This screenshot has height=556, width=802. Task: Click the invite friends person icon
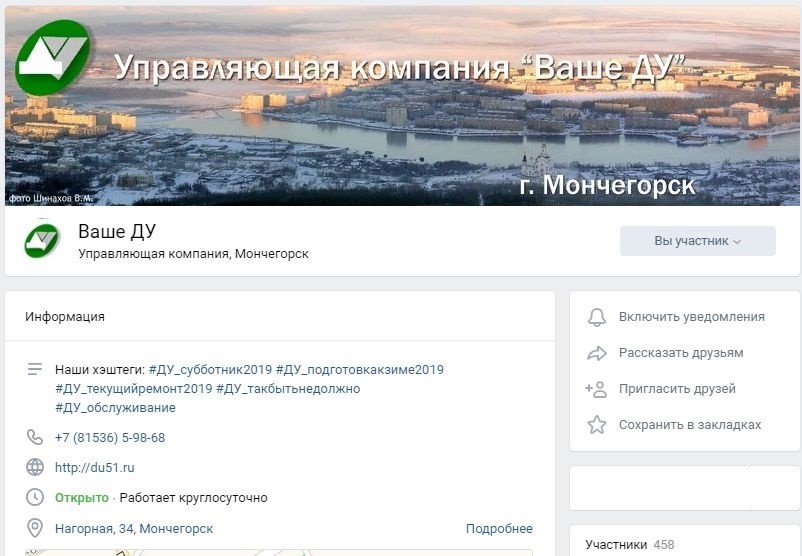tap(596, 389)
